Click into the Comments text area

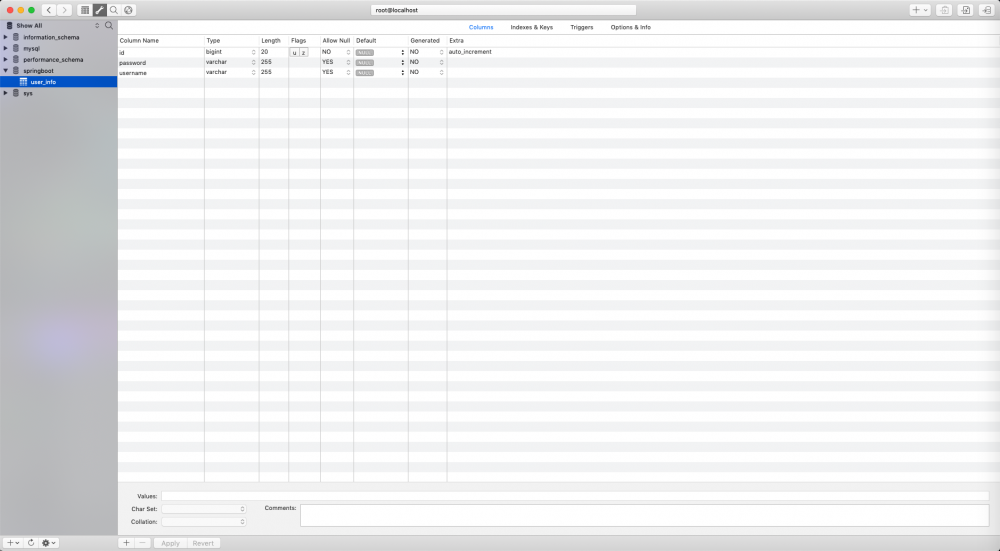coord(644,515)
